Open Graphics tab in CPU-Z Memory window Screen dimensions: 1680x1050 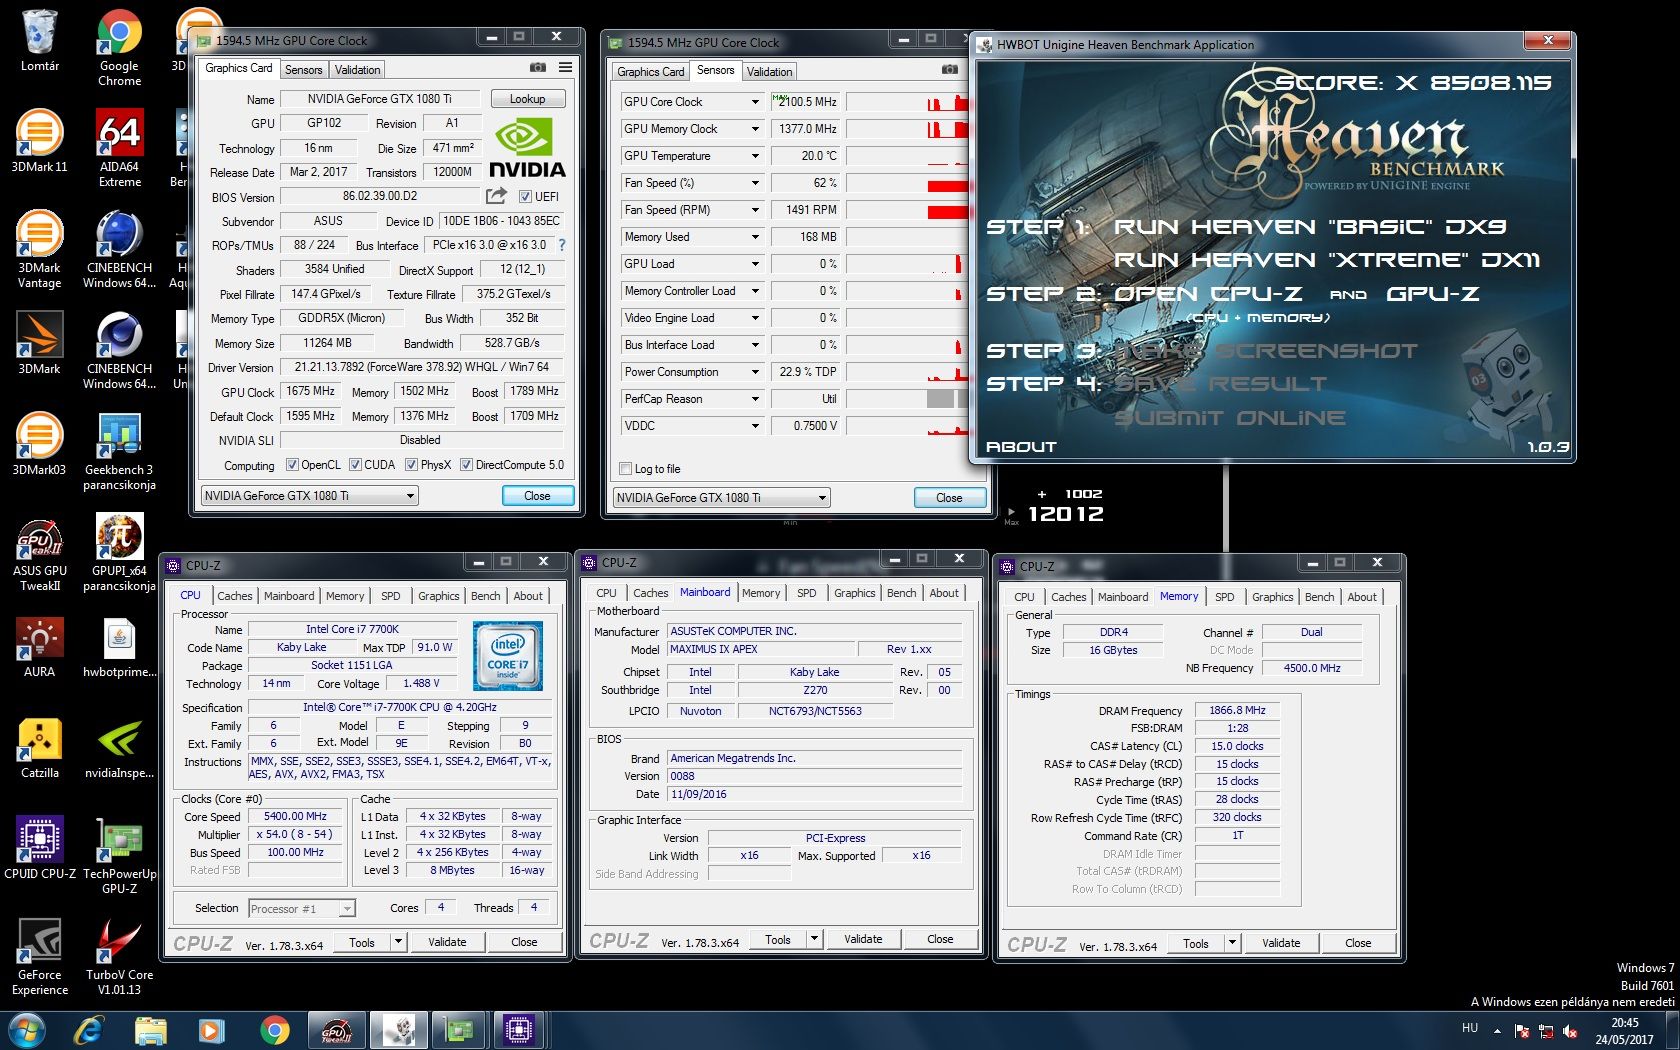click(x=1272, y=597)
